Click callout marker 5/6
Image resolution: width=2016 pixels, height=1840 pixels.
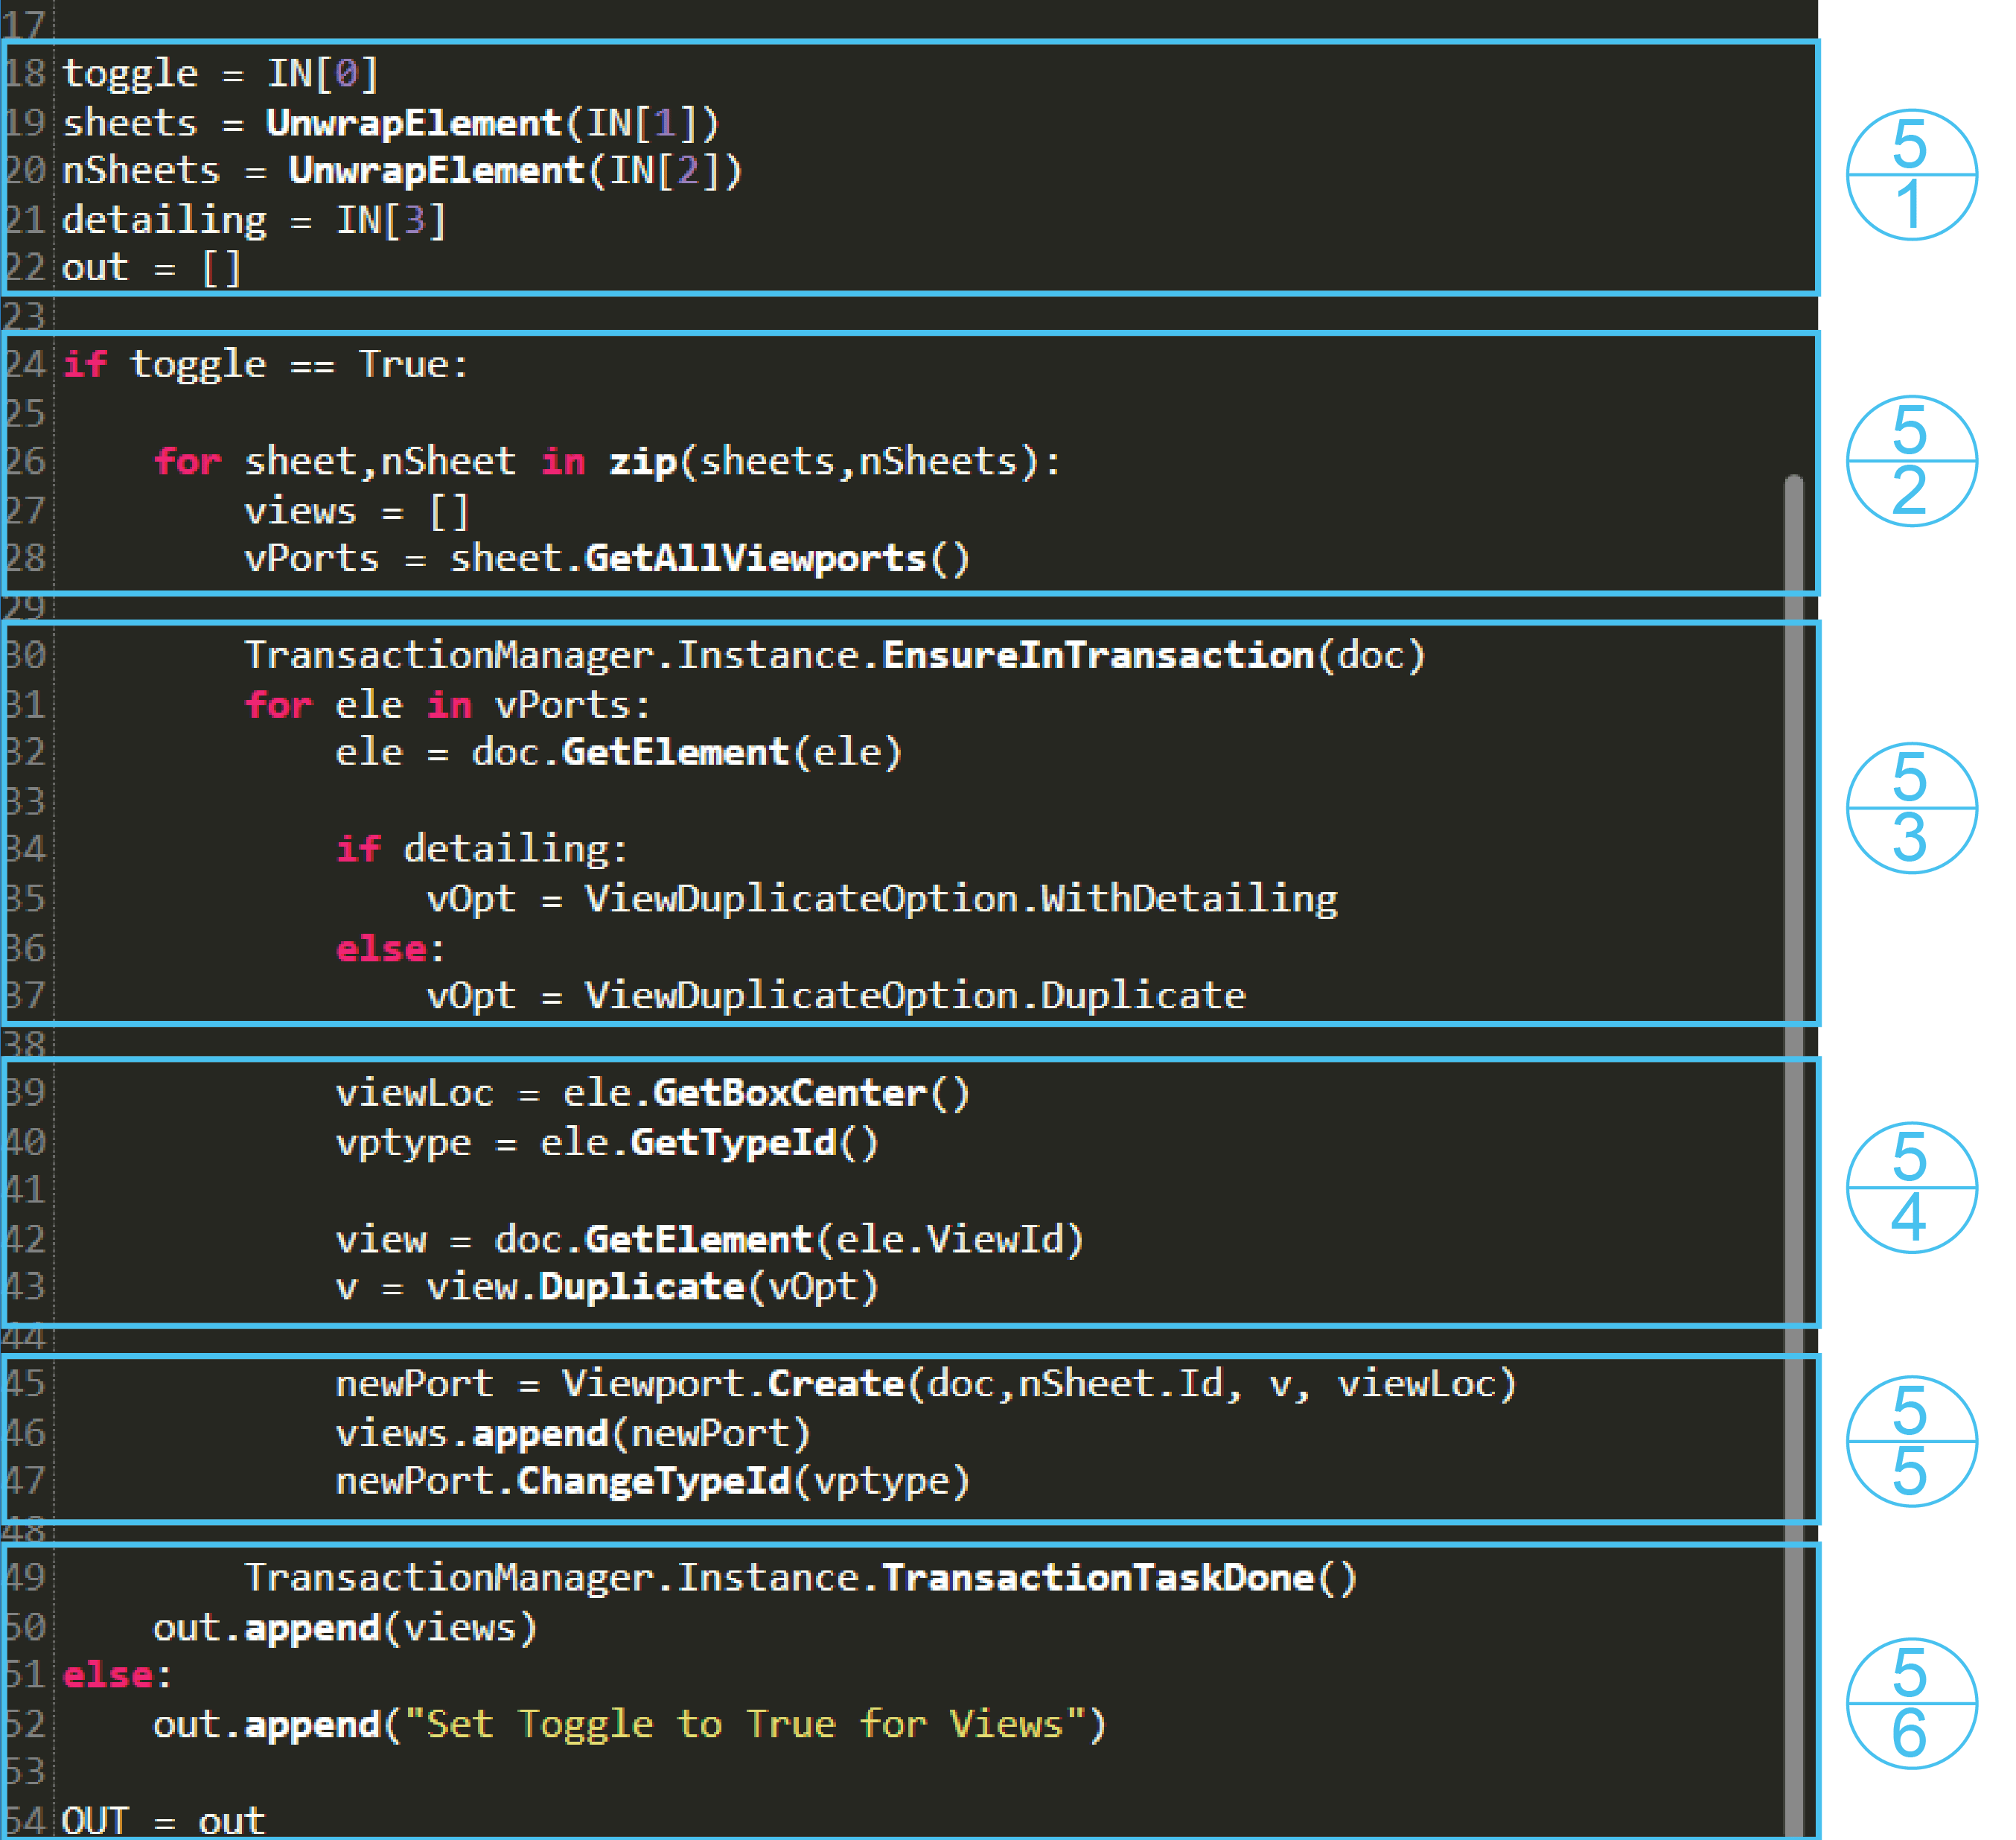point(1910,1703)
